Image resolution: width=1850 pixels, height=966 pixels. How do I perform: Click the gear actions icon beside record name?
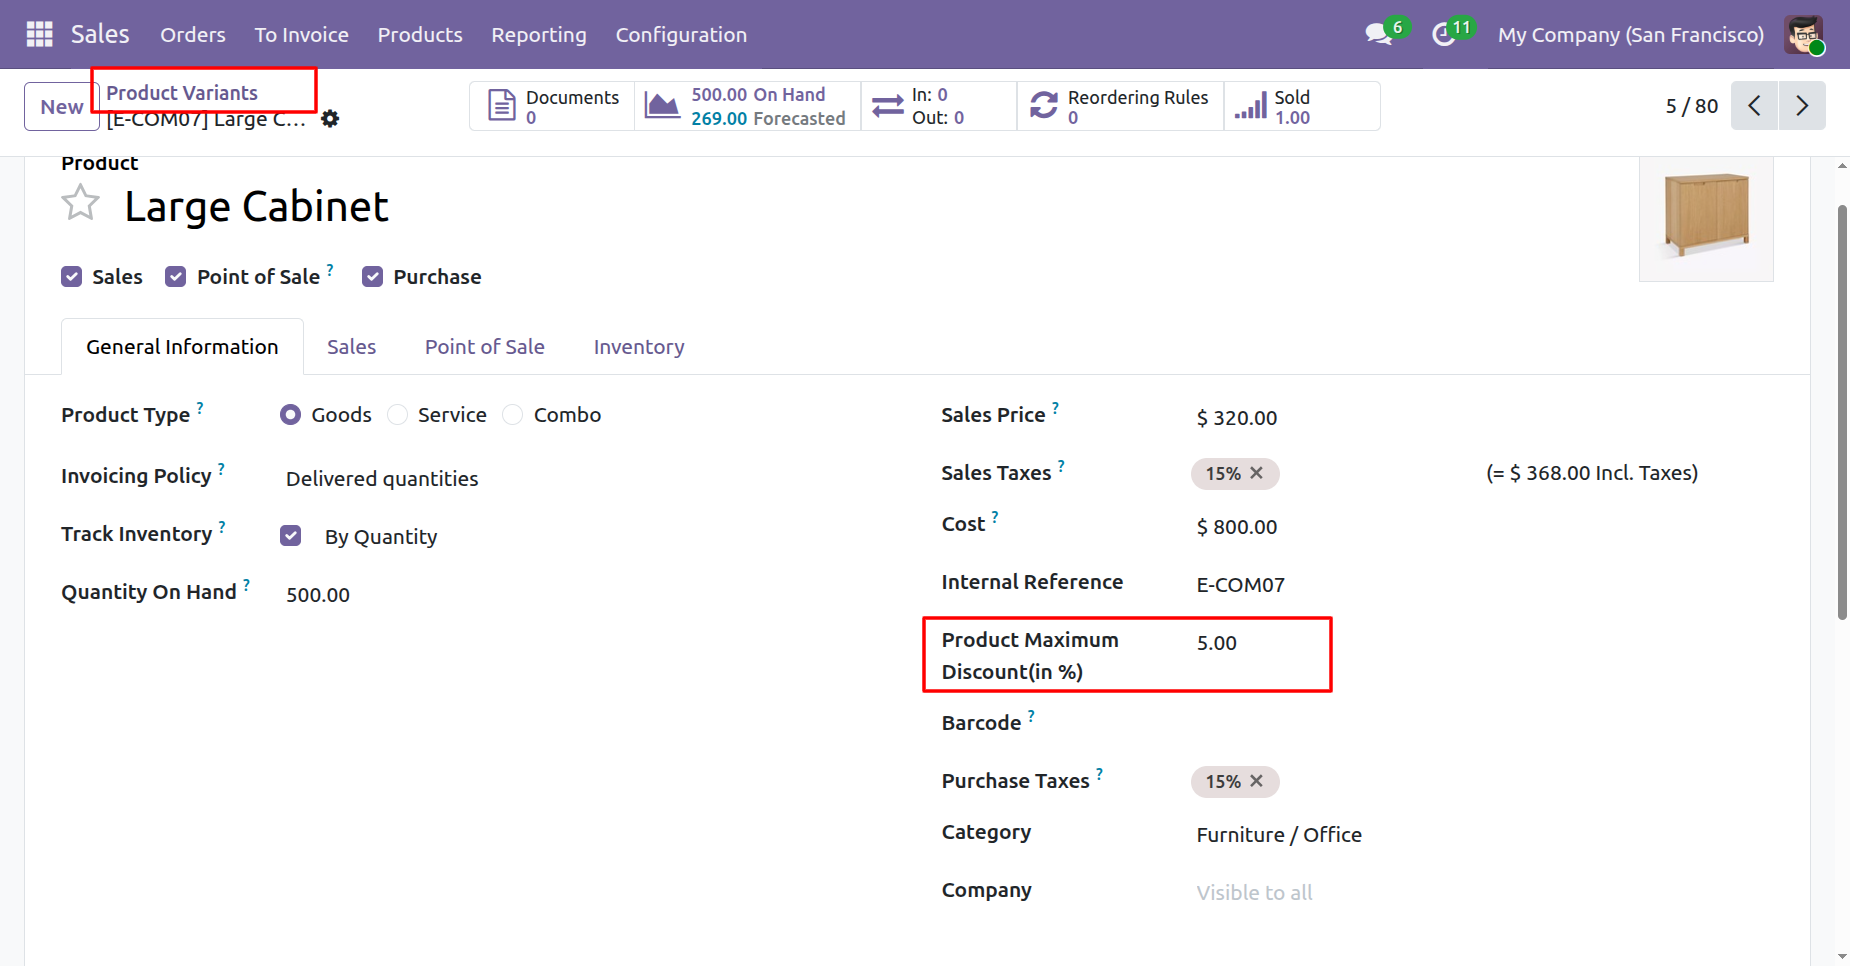click(330, 119)
